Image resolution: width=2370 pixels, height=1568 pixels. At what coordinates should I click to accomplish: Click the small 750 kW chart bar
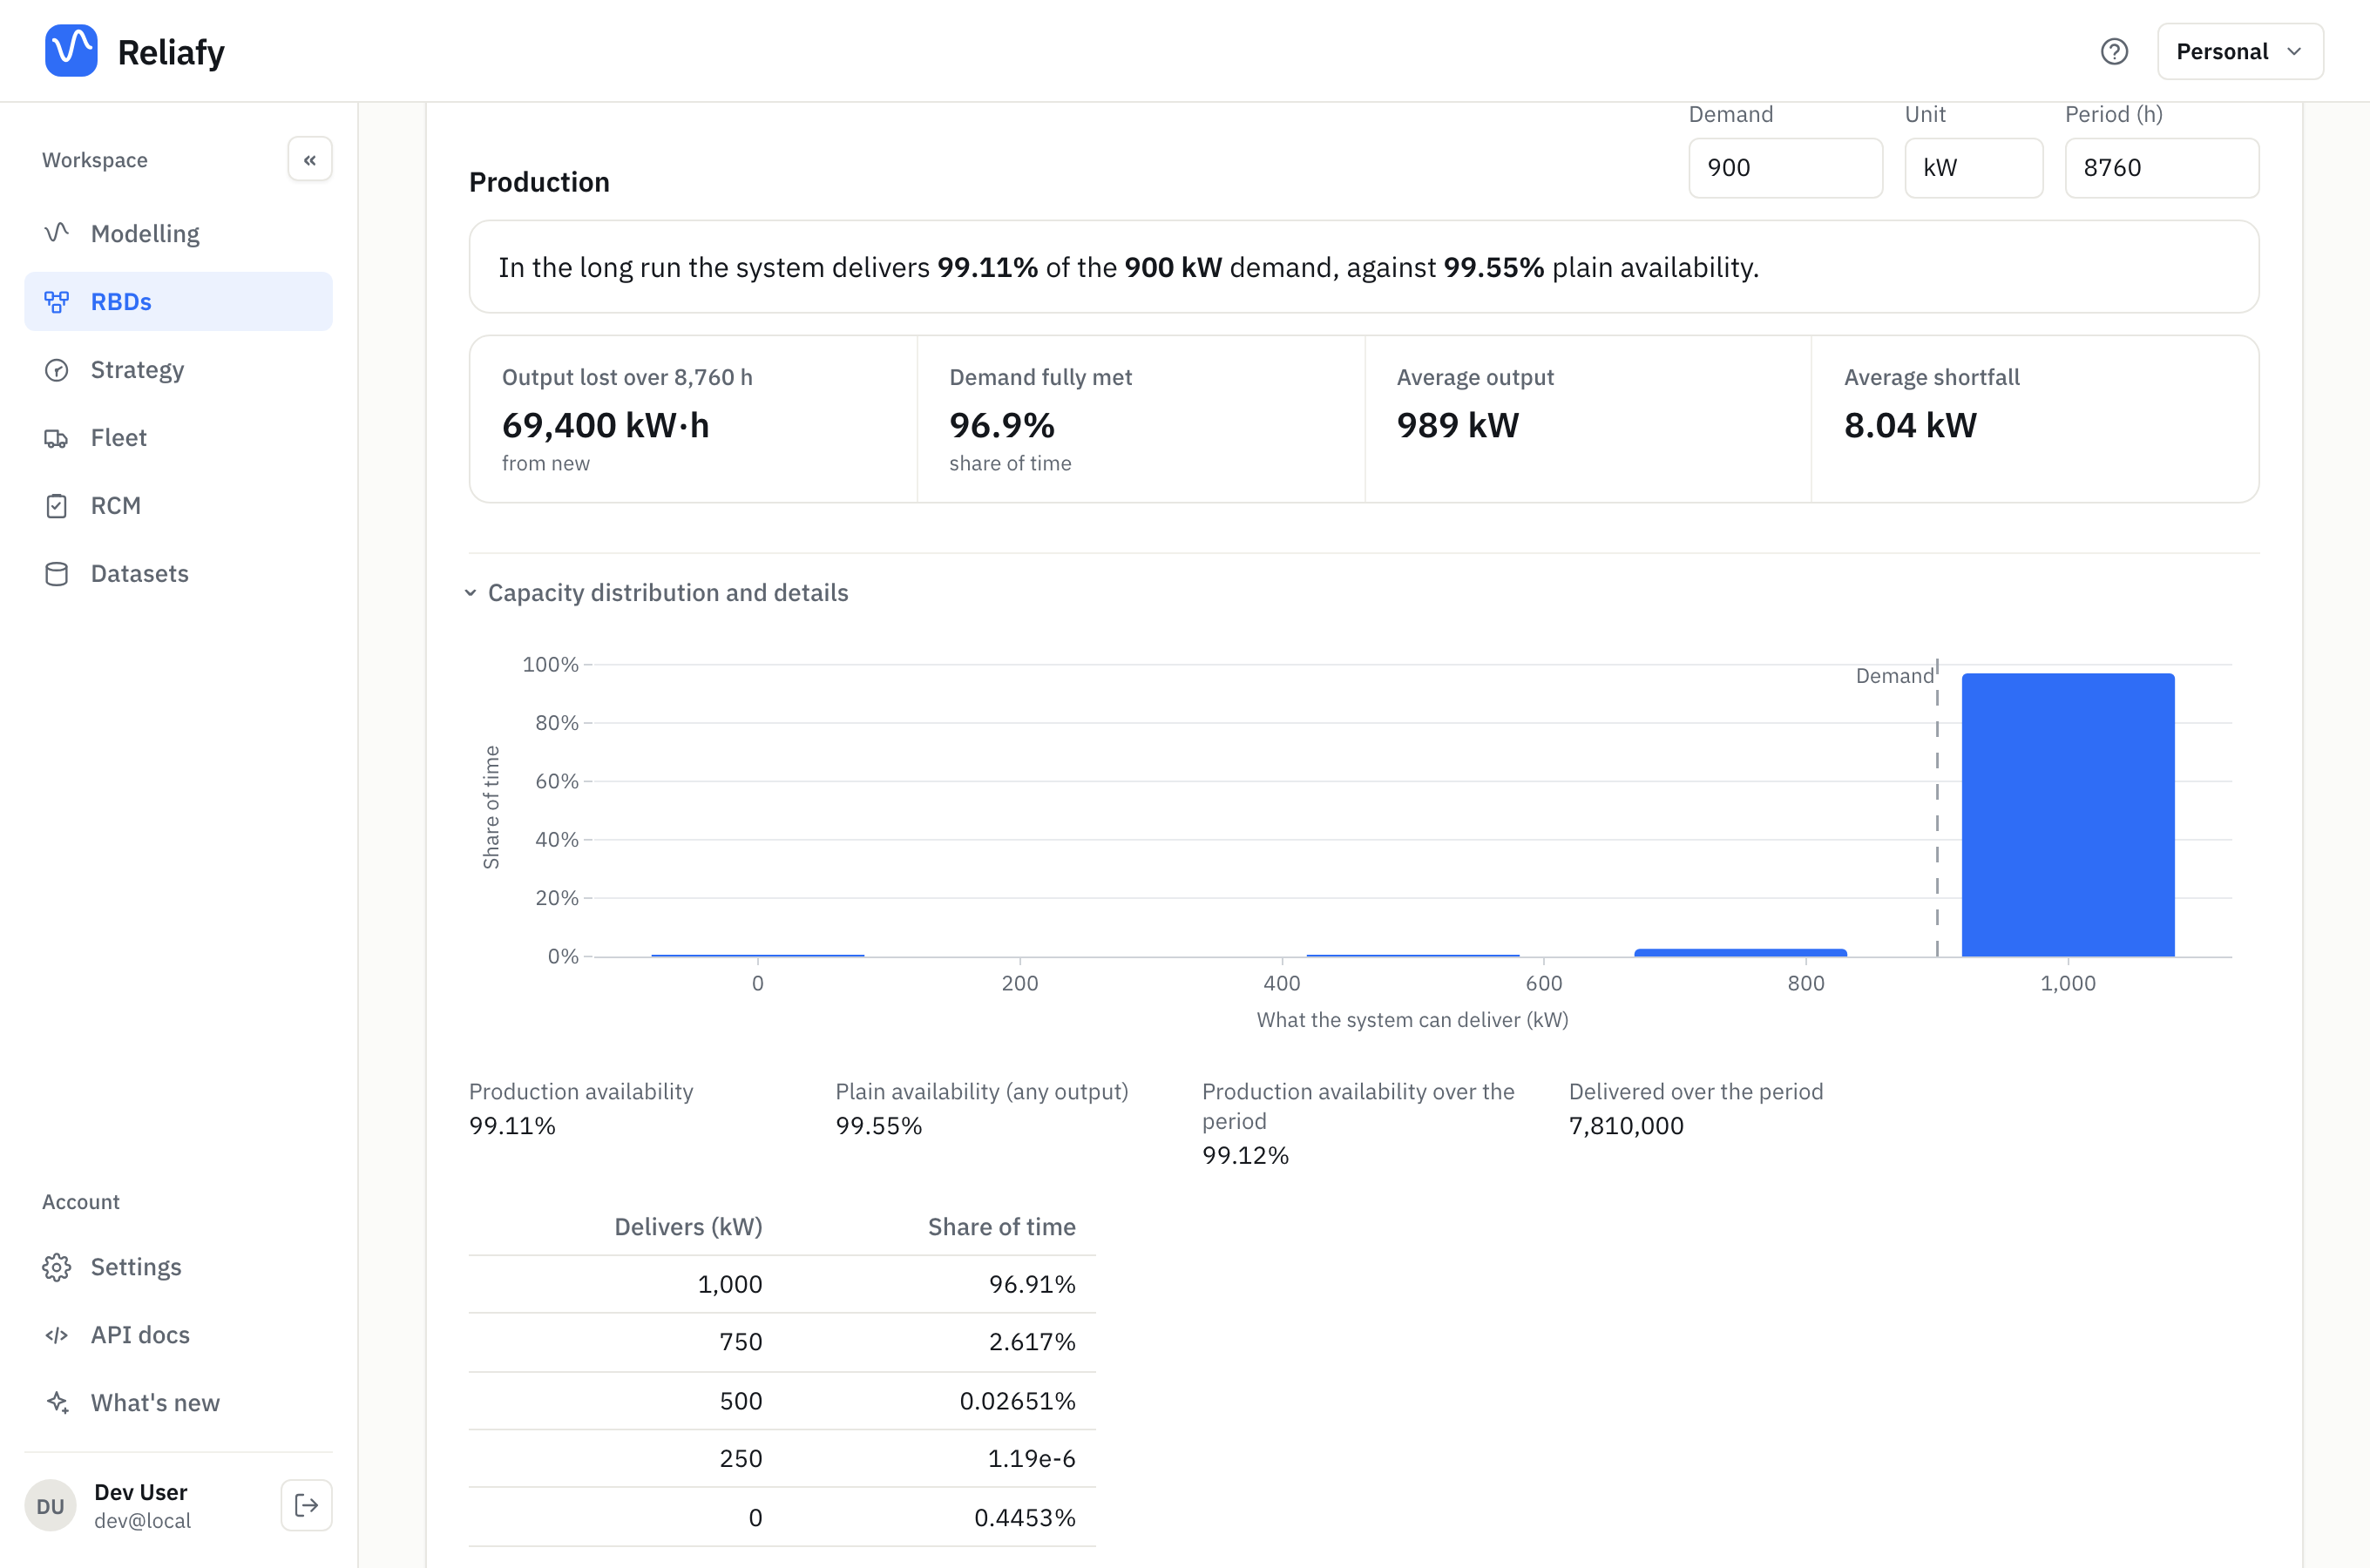[1740, 953]
